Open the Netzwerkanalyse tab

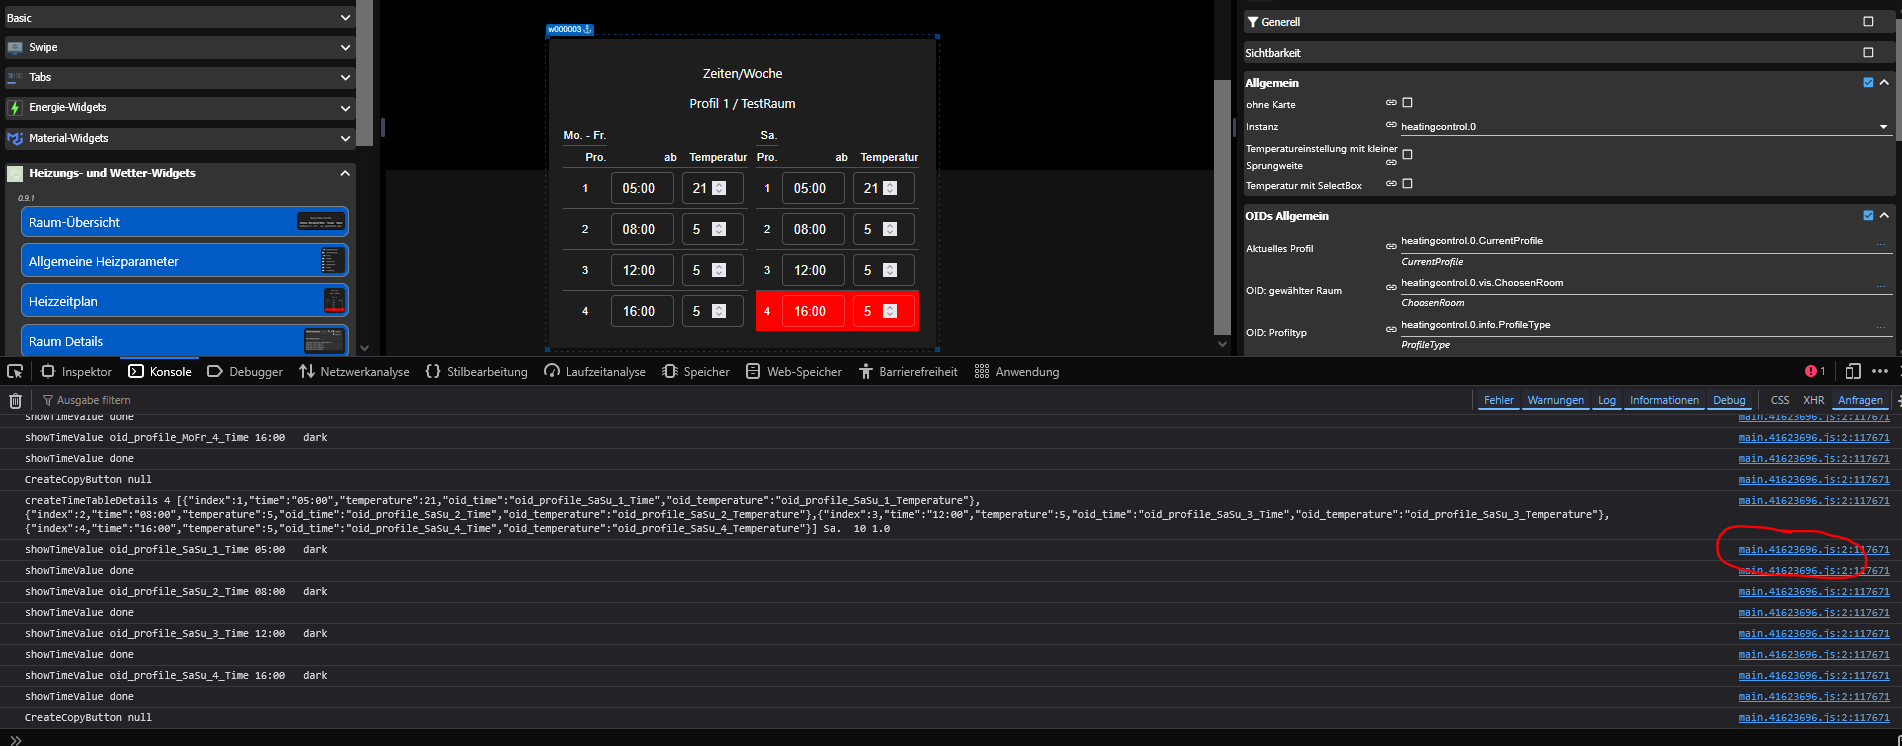point(354,371)
